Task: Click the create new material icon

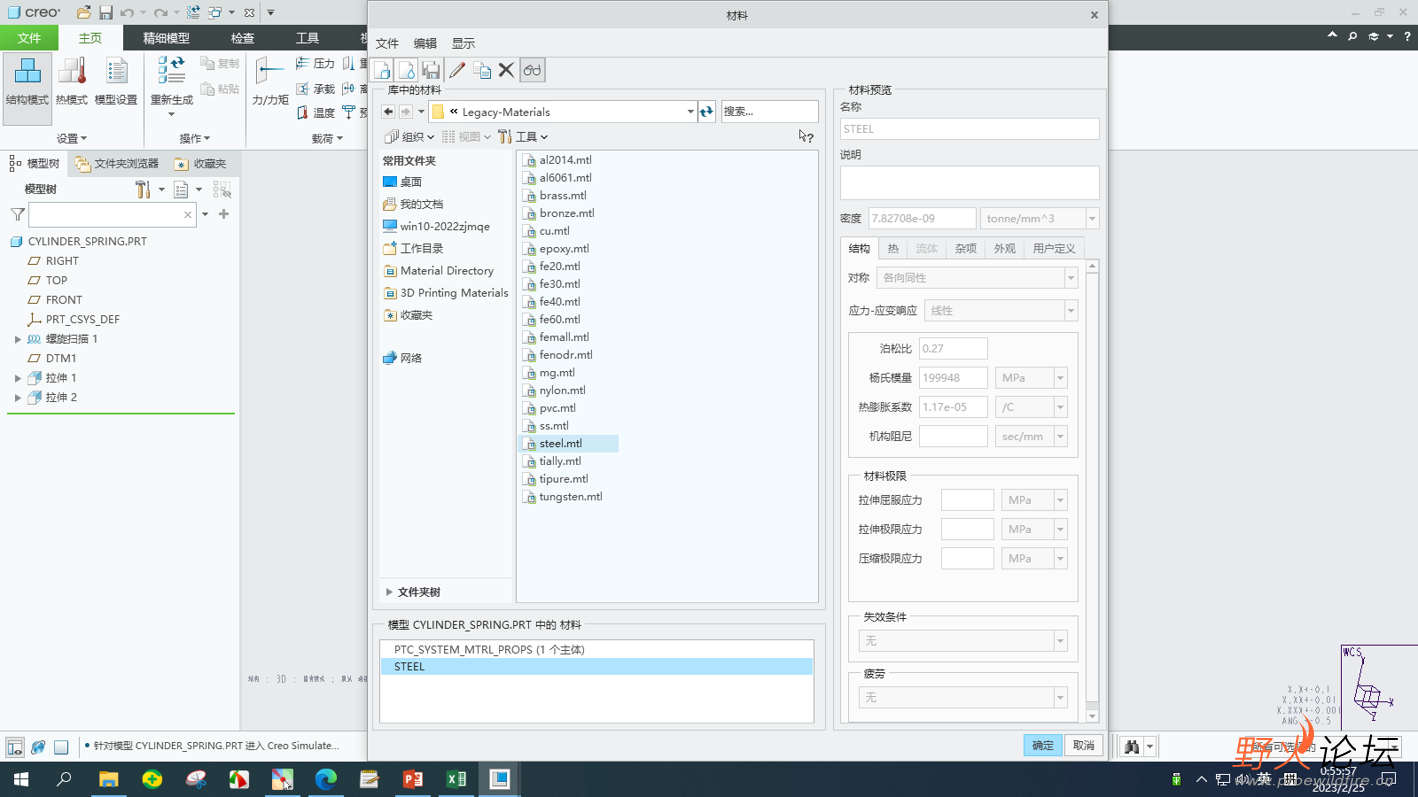Action: coord(382,70)
